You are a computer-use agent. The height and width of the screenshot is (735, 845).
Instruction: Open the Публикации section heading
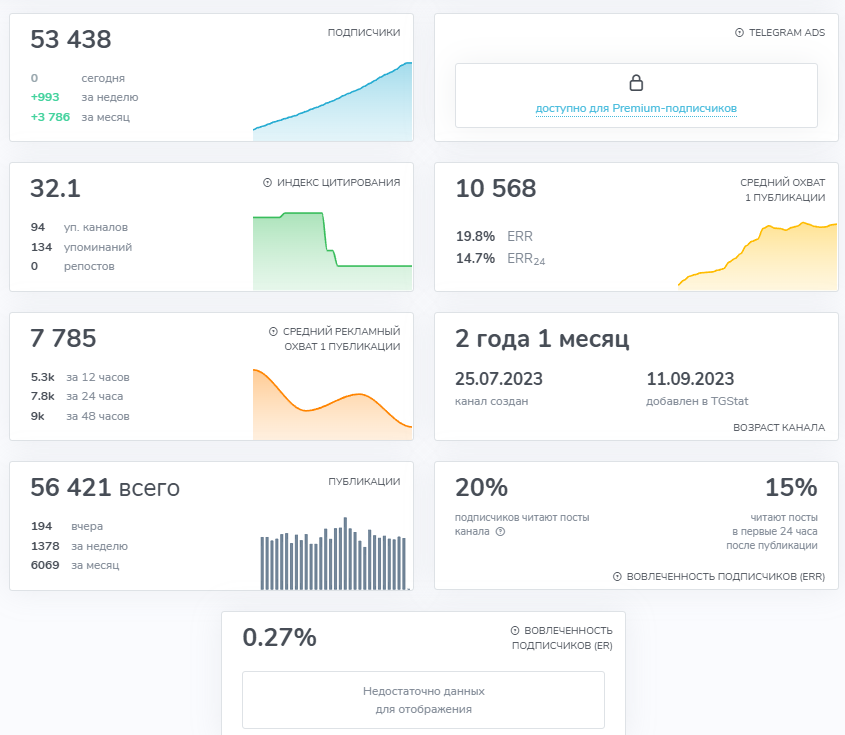[364, 482]
